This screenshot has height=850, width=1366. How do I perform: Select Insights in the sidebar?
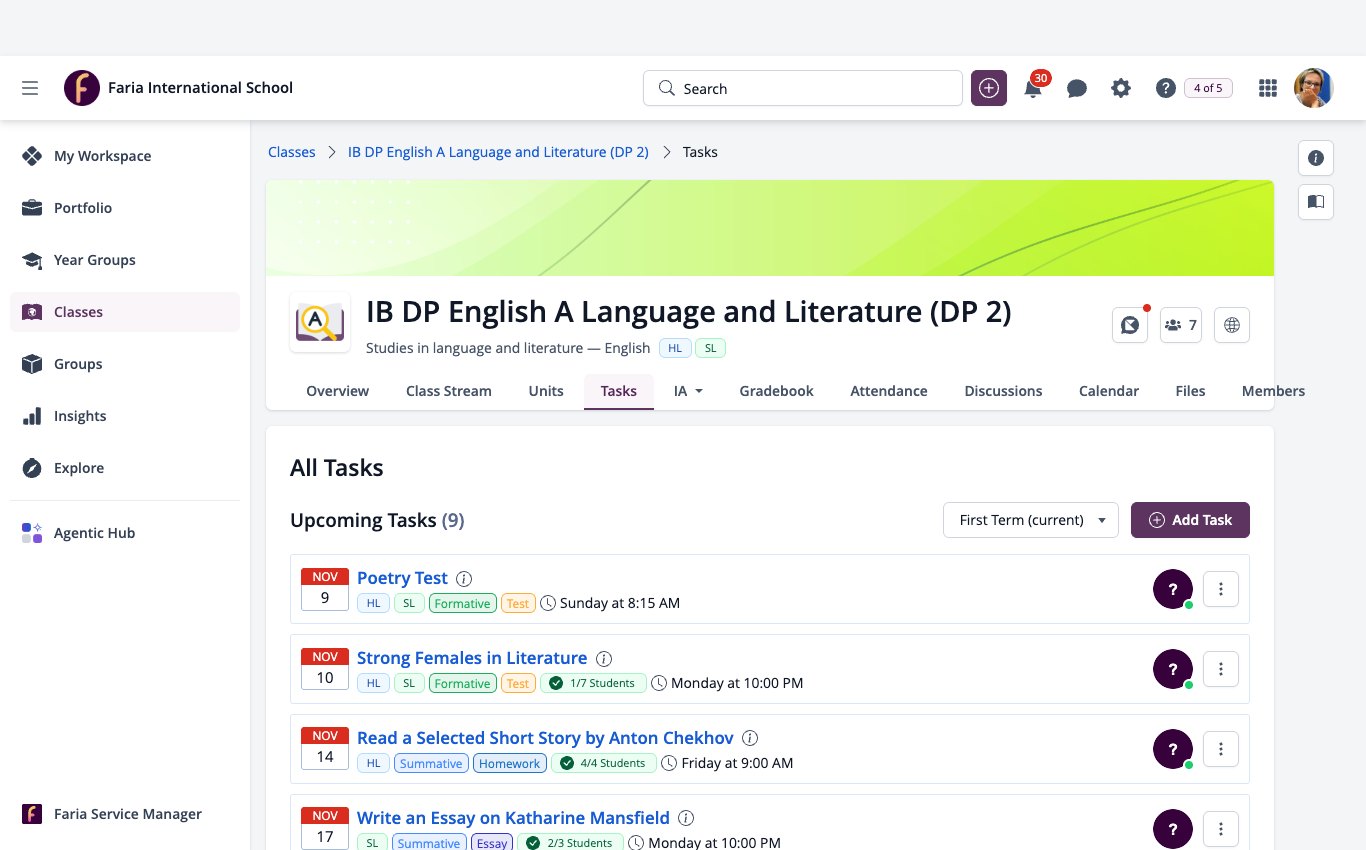coord(80,416)
